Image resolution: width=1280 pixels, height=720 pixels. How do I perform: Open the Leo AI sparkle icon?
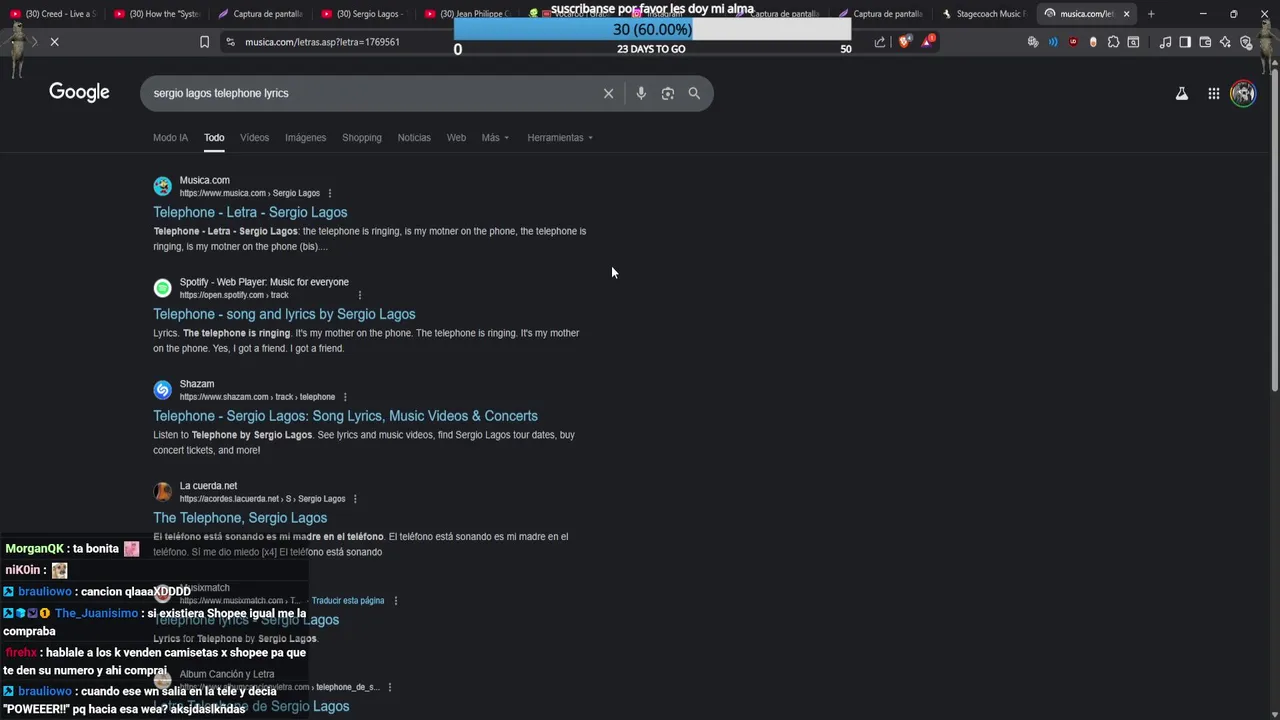point(1225,42)
